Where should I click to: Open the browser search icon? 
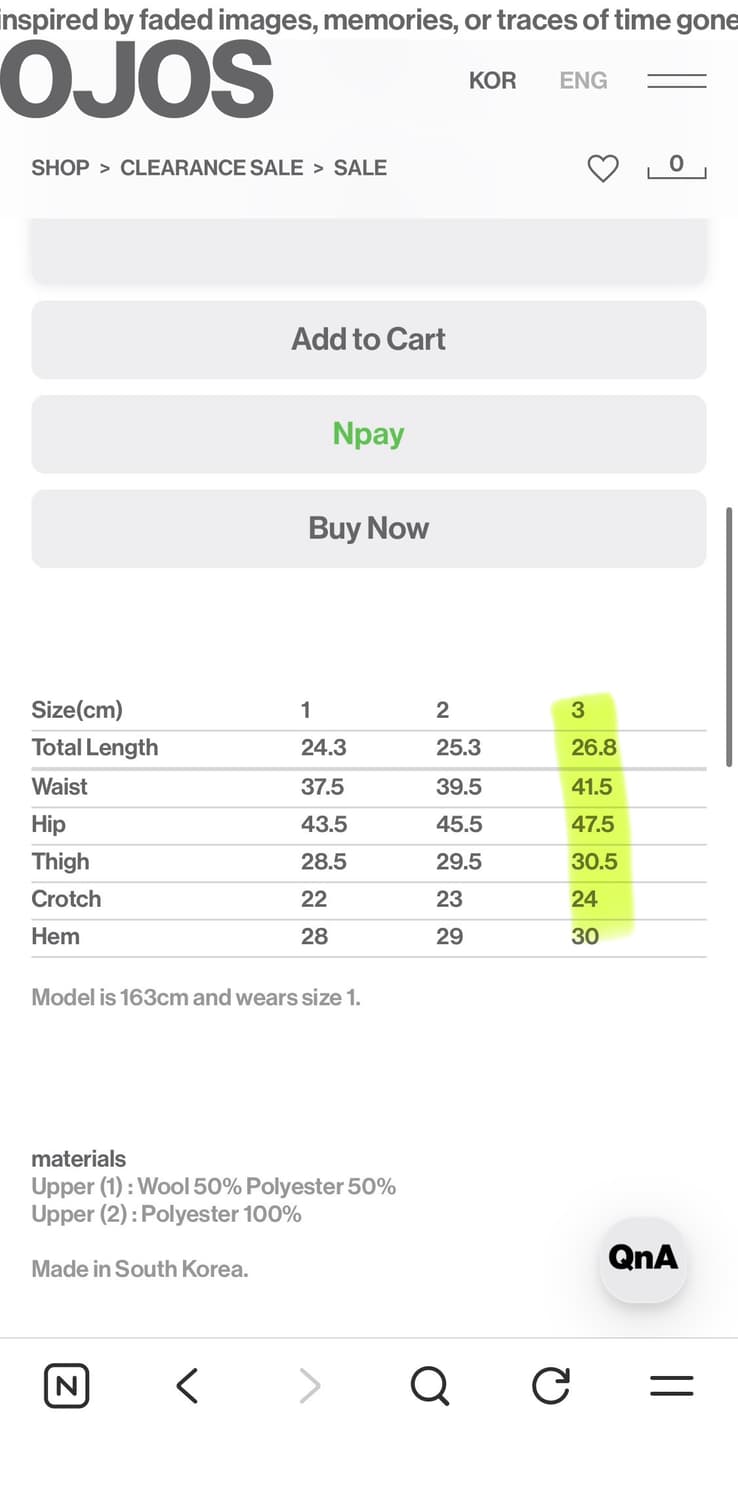pyautogui.click(x=430, y=1386)
